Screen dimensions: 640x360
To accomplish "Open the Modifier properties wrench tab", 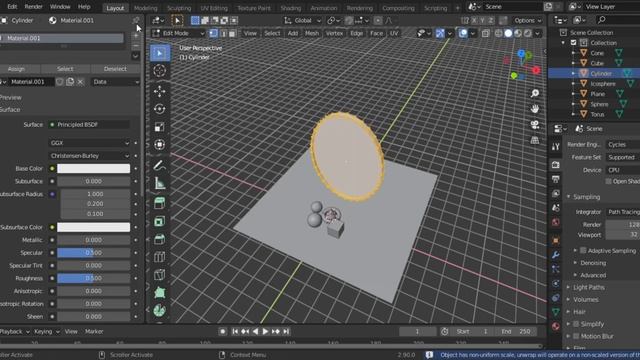I will tap(556, 255).
